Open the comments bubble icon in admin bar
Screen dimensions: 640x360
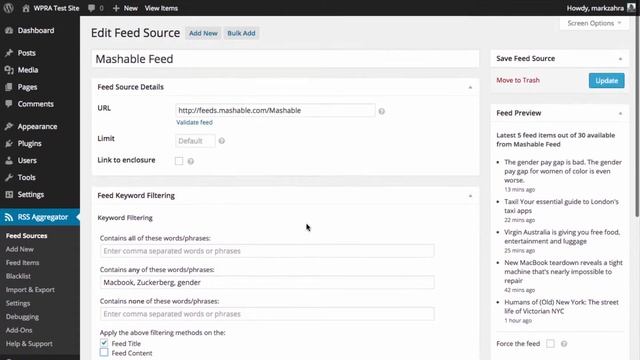pyautogui.click(x=91, y=8)
